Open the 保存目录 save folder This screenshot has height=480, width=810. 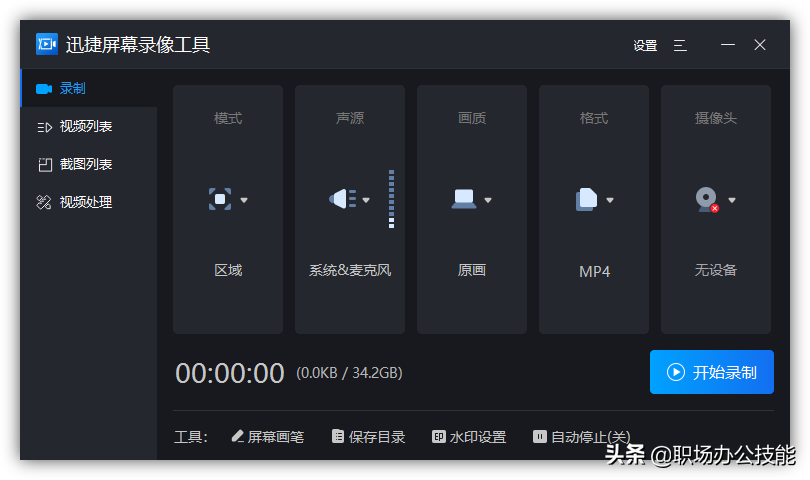tap(368, 437)
